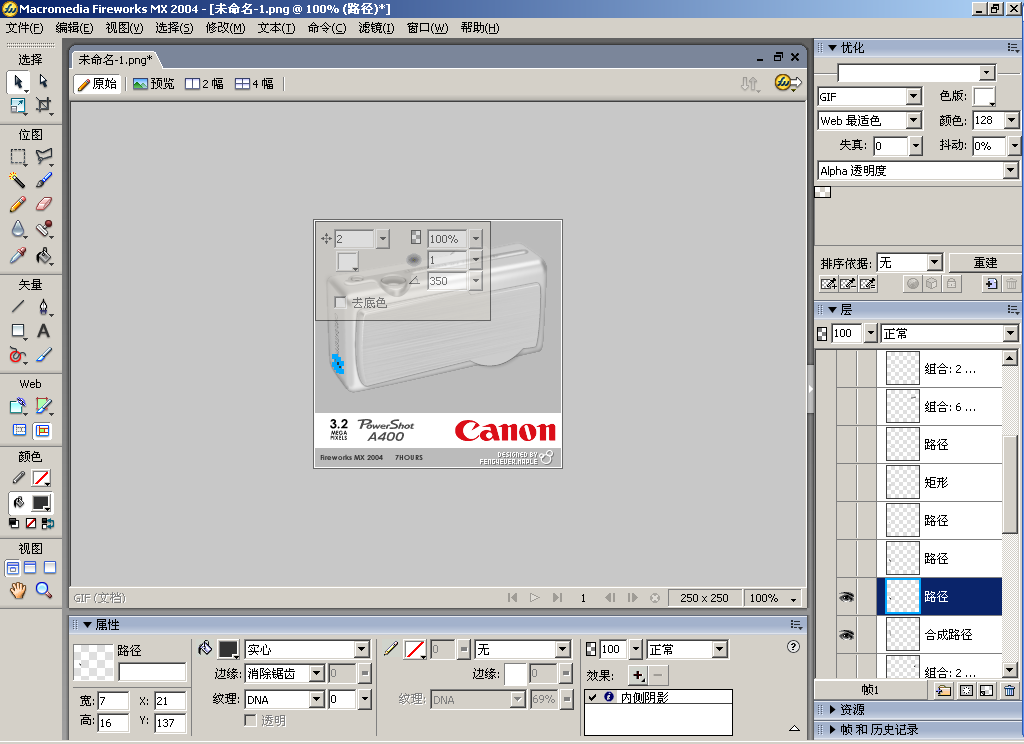Select the Line tool
This screenshot has width=1024, height=744.
click(x=18, y=306)
